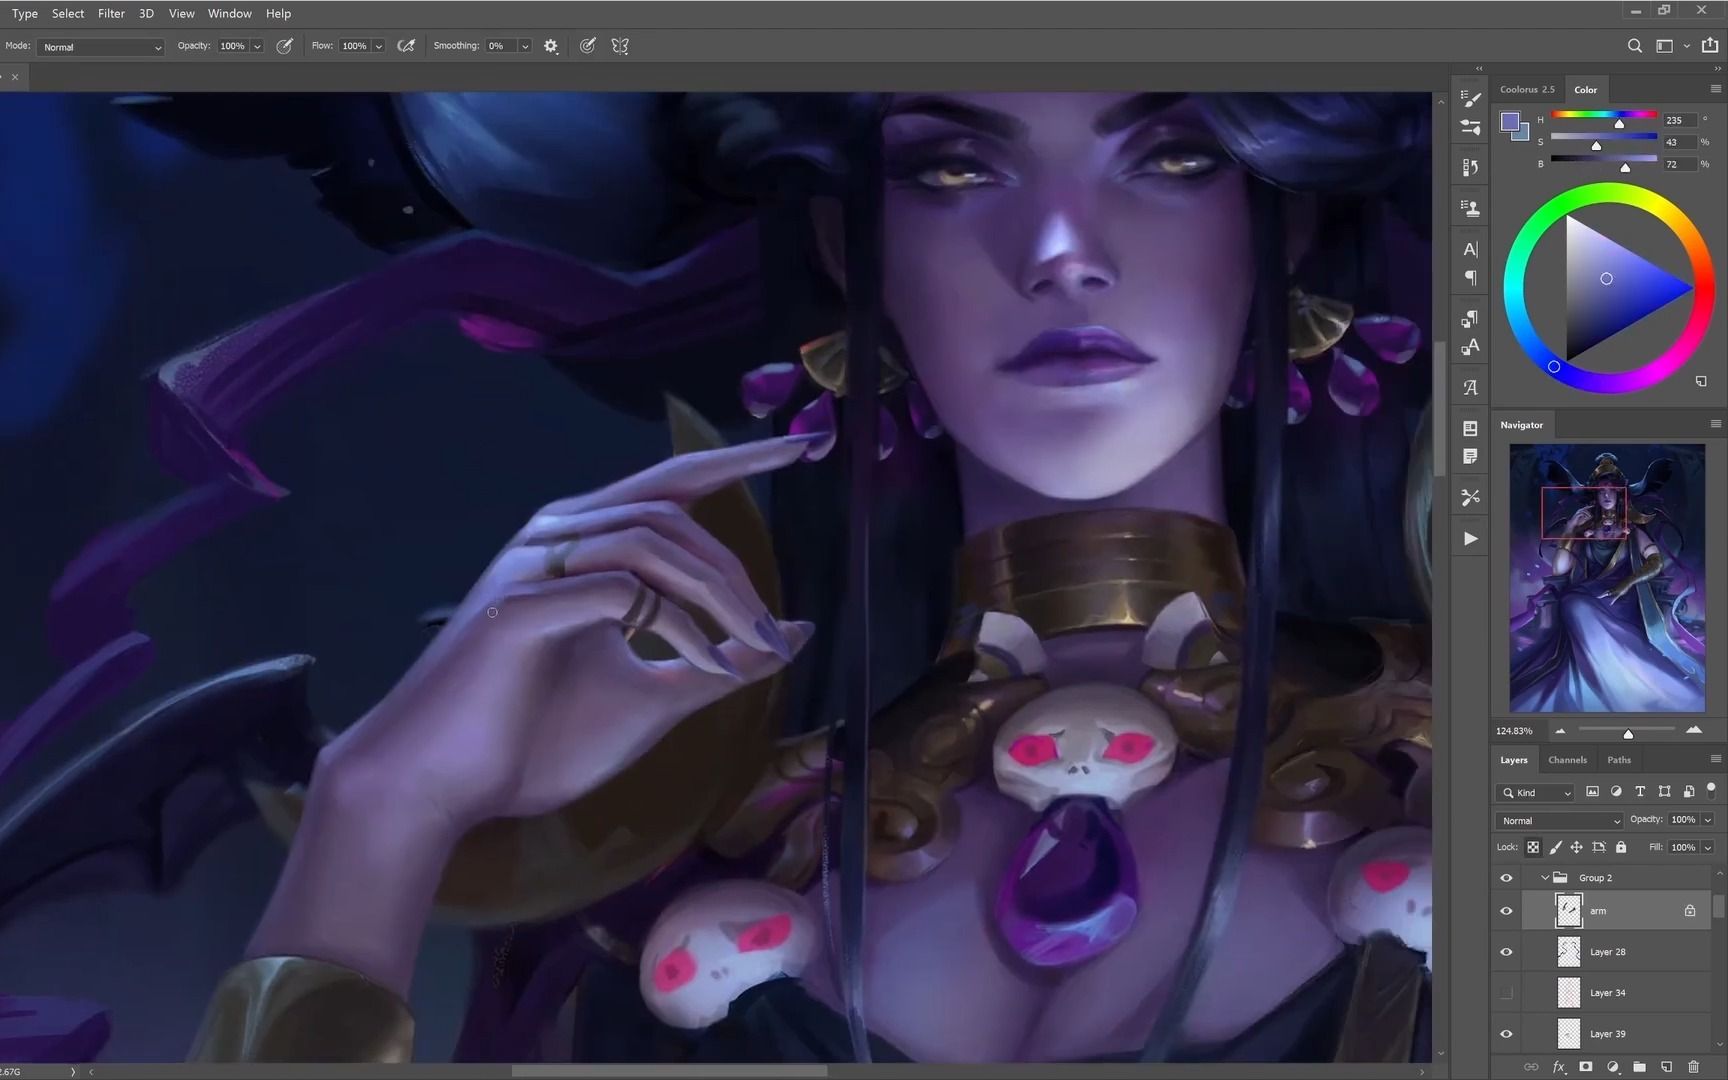The image size is (1728, 1080).
Task: Click the Navigator zoom slider handle
Action: 1628,734
